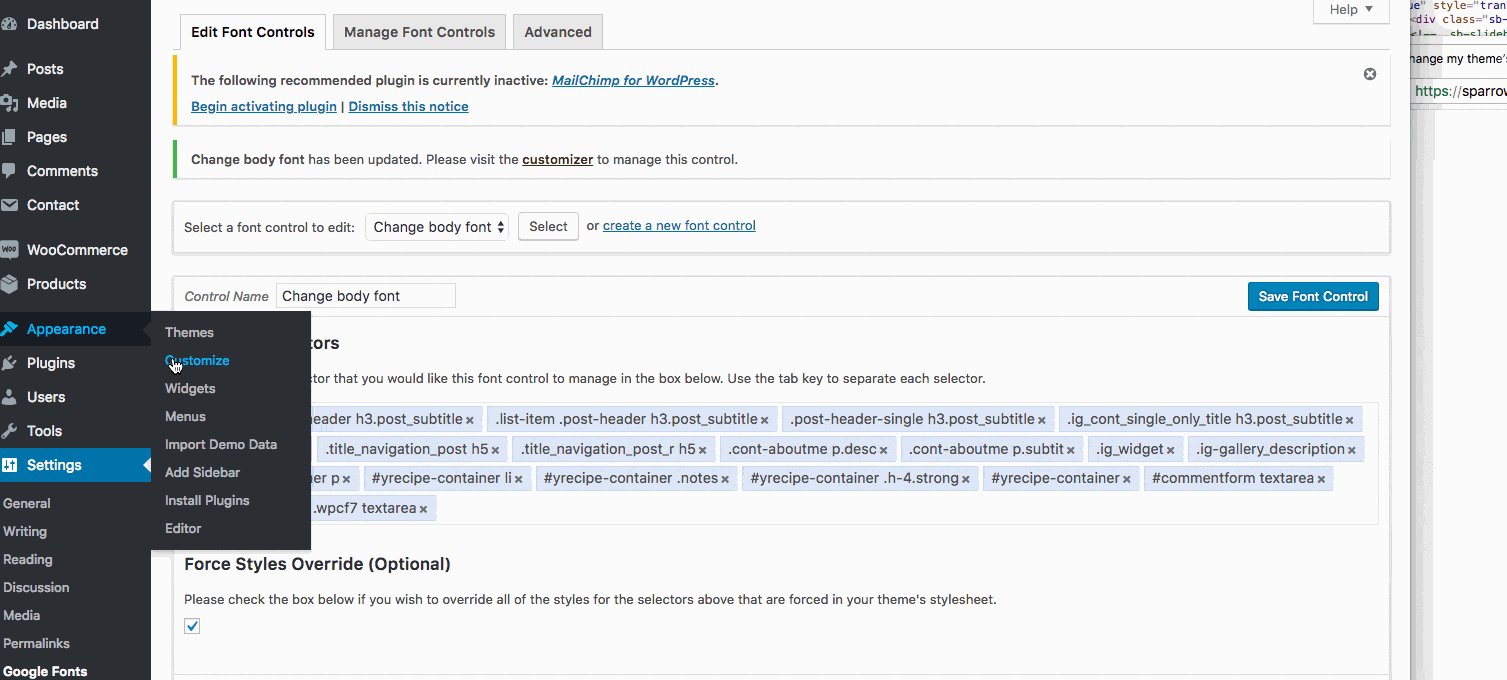Open the create a new font control link

pos(678,225)
